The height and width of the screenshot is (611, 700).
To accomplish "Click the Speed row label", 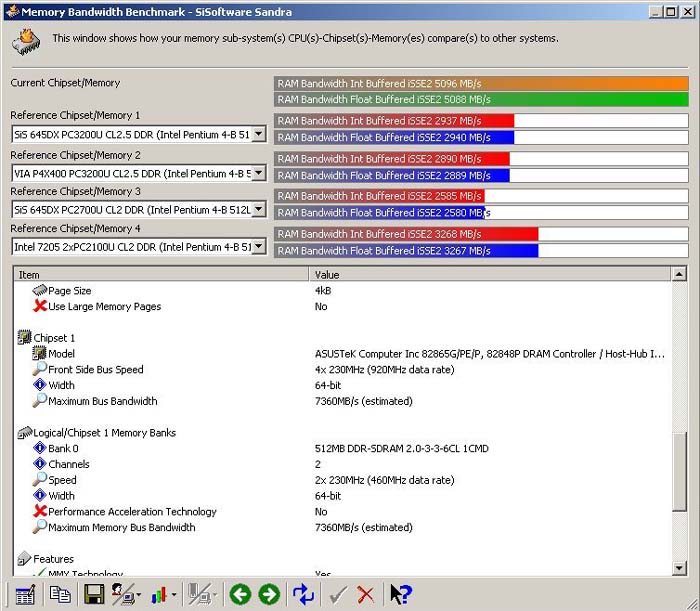I will (62, 480).
